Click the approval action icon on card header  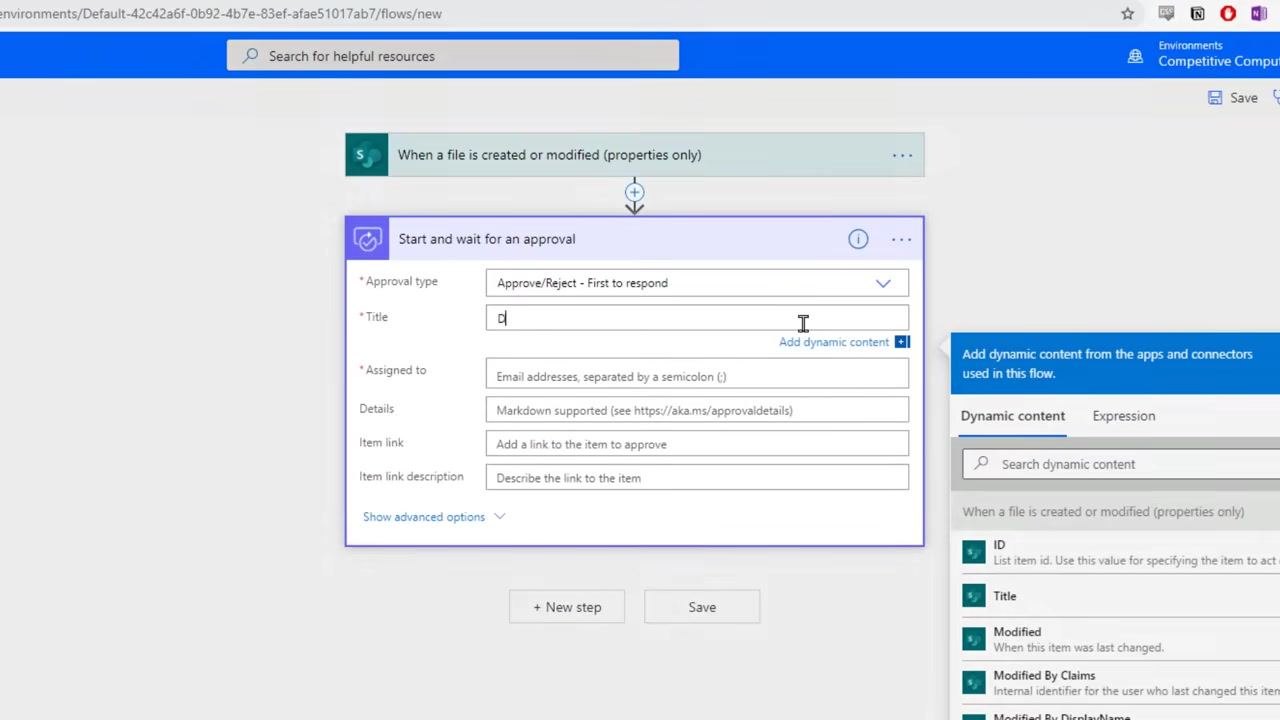367,239
